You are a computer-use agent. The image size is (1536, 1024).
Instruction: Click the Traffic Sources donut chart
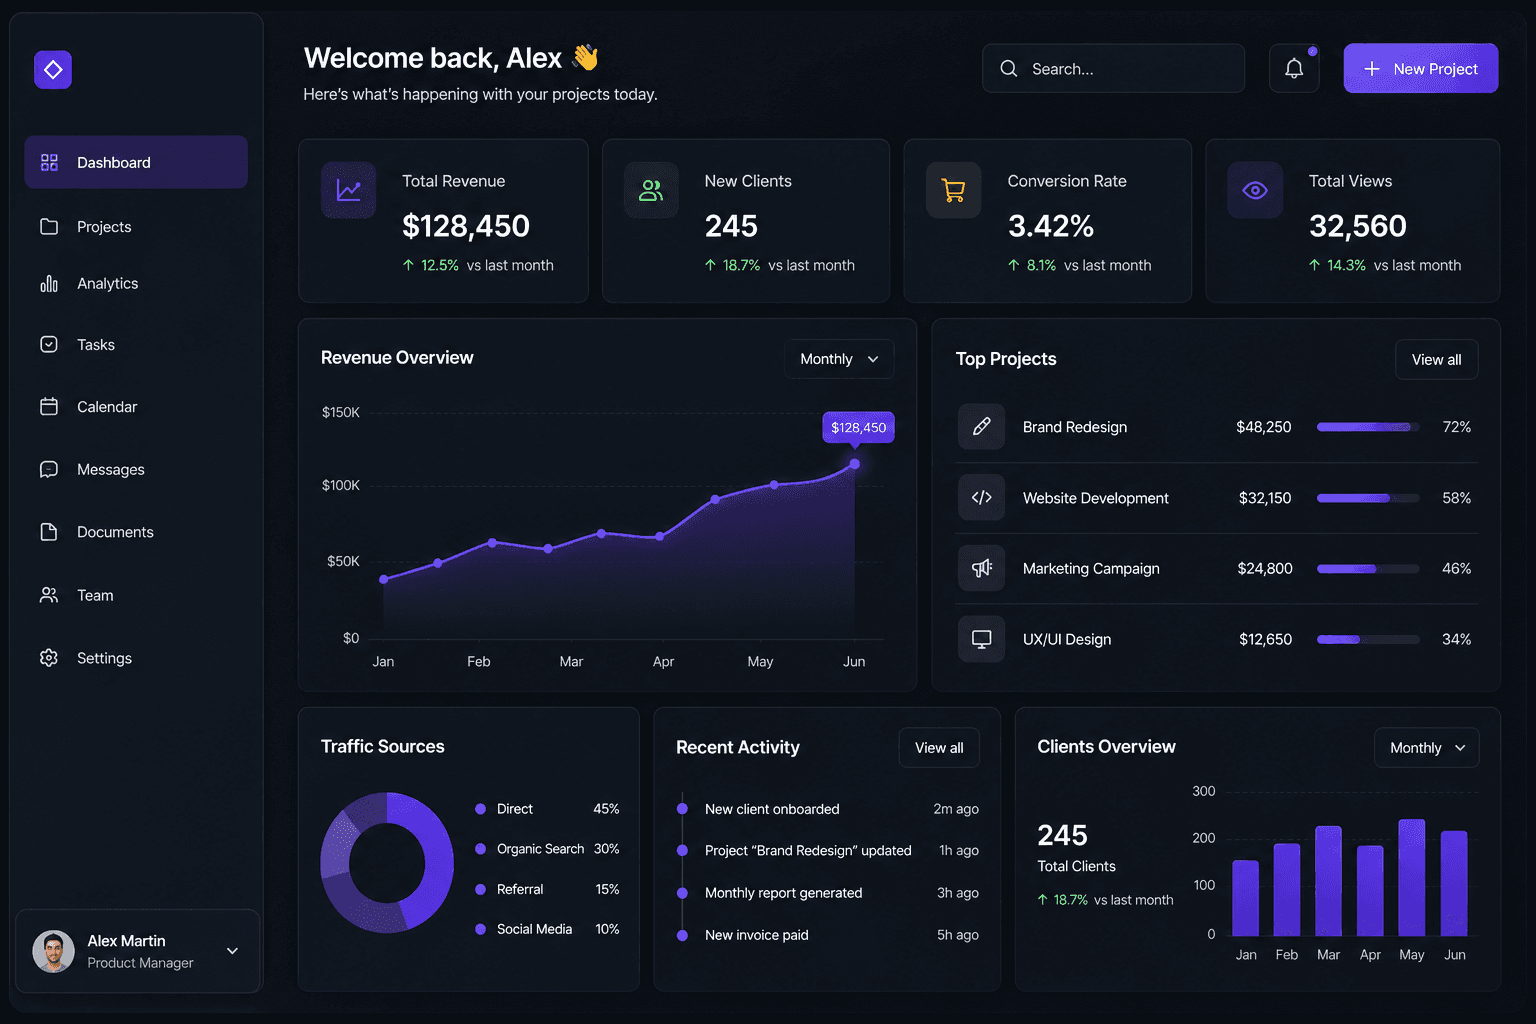387,863
